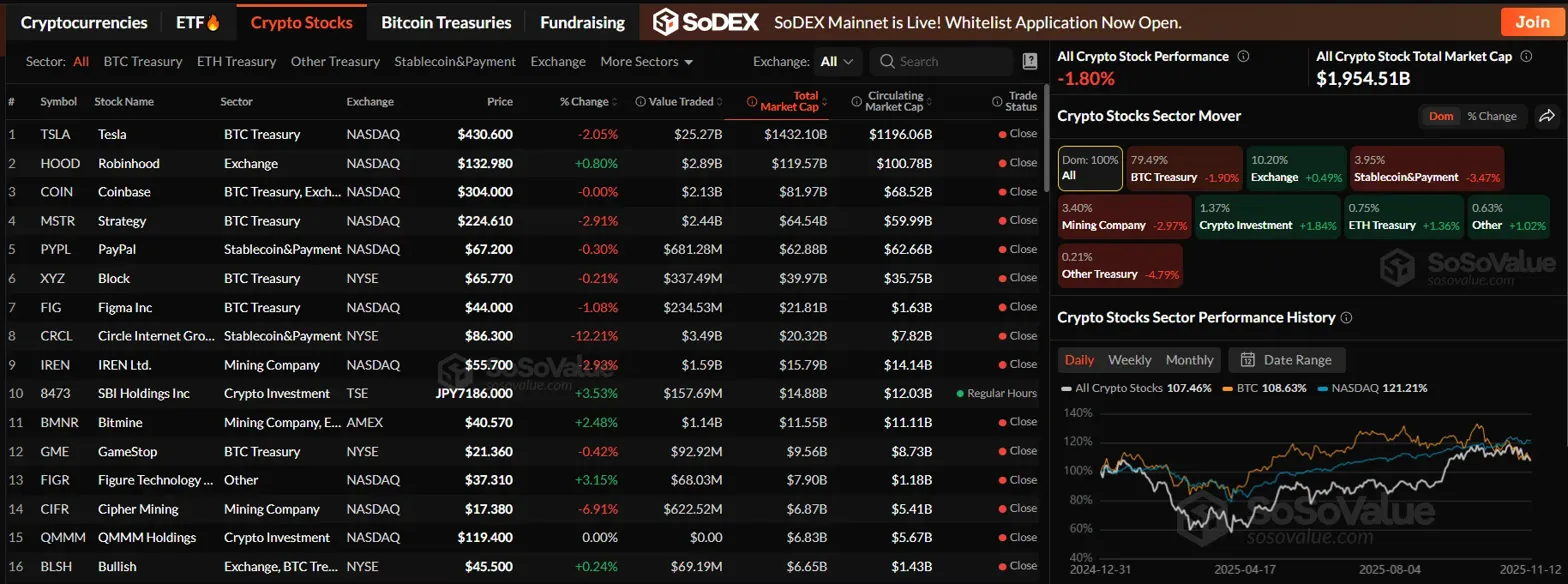Filter by ETH Treasury sector

236,62
